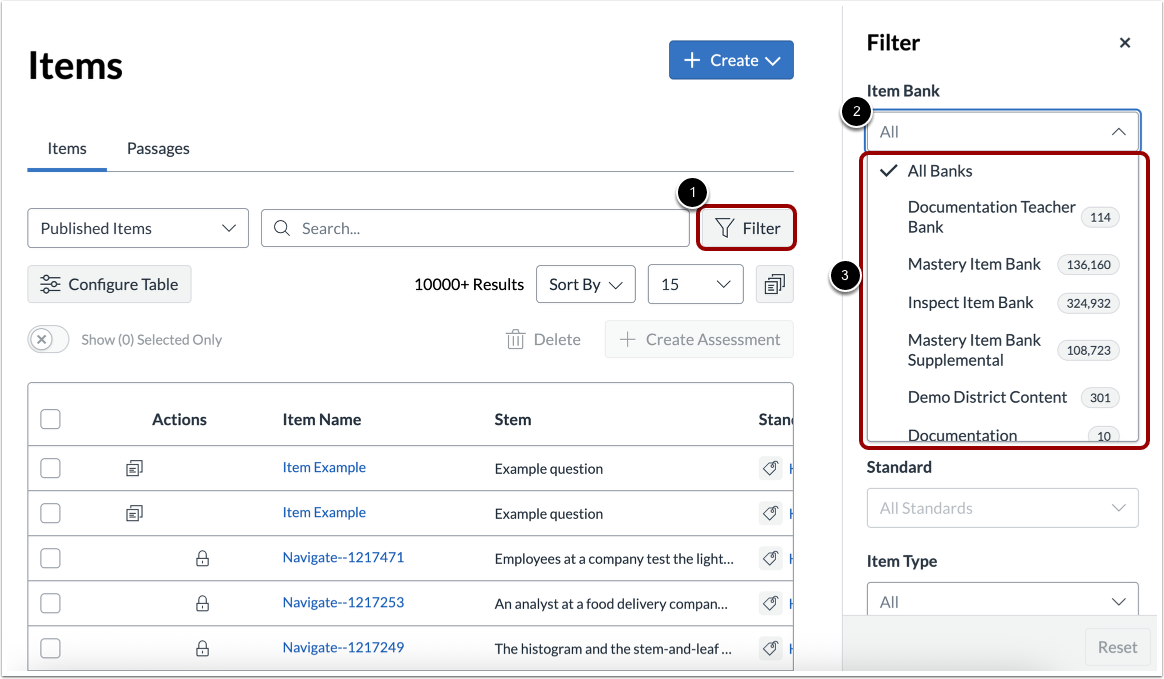The width and height of the screenshot is (1164, 679).
Task: Select Inspect Item Bank option
Action: (1002, 303)
